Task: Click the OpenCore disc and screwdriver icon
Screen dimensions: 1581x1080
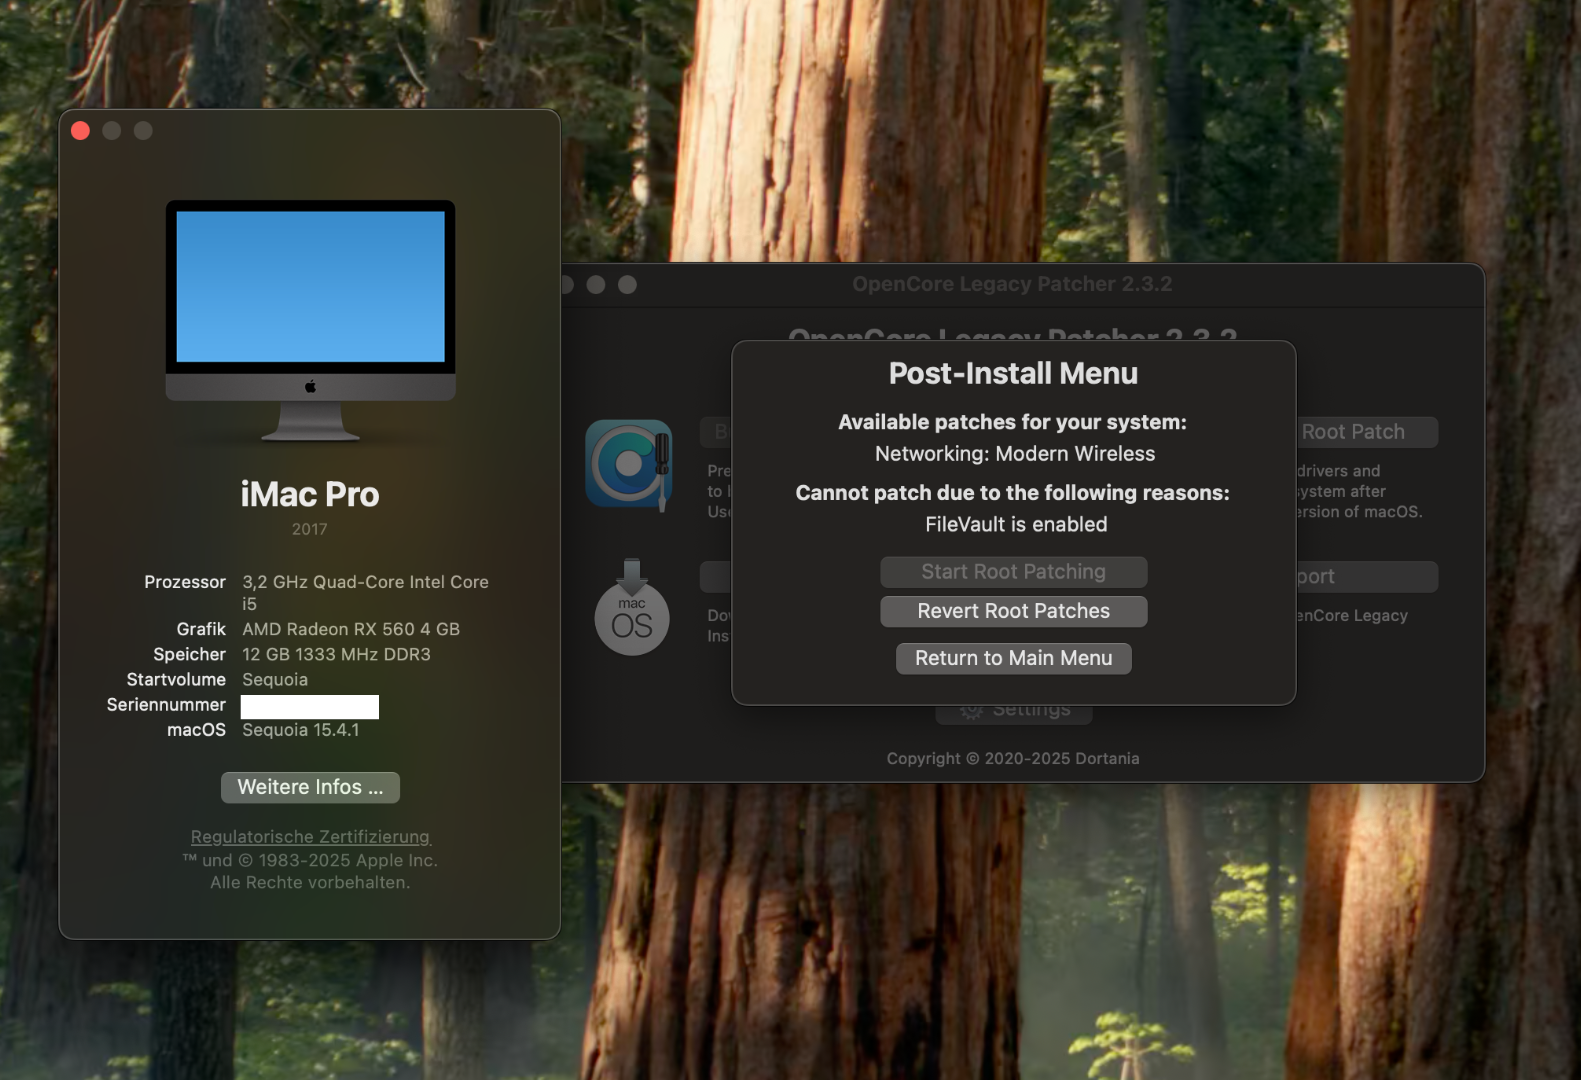Action: coord(629,464)
